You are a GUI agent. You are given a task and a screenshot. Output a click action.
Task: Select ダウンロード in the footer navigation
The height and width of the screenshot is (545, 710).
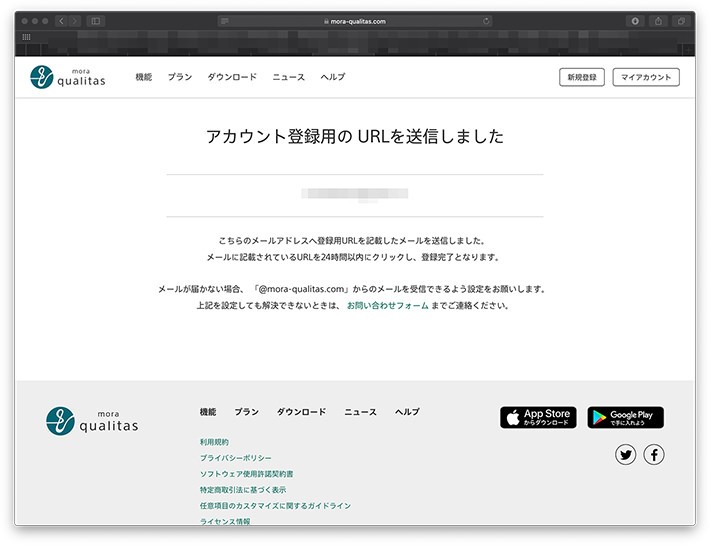point(301,412)
